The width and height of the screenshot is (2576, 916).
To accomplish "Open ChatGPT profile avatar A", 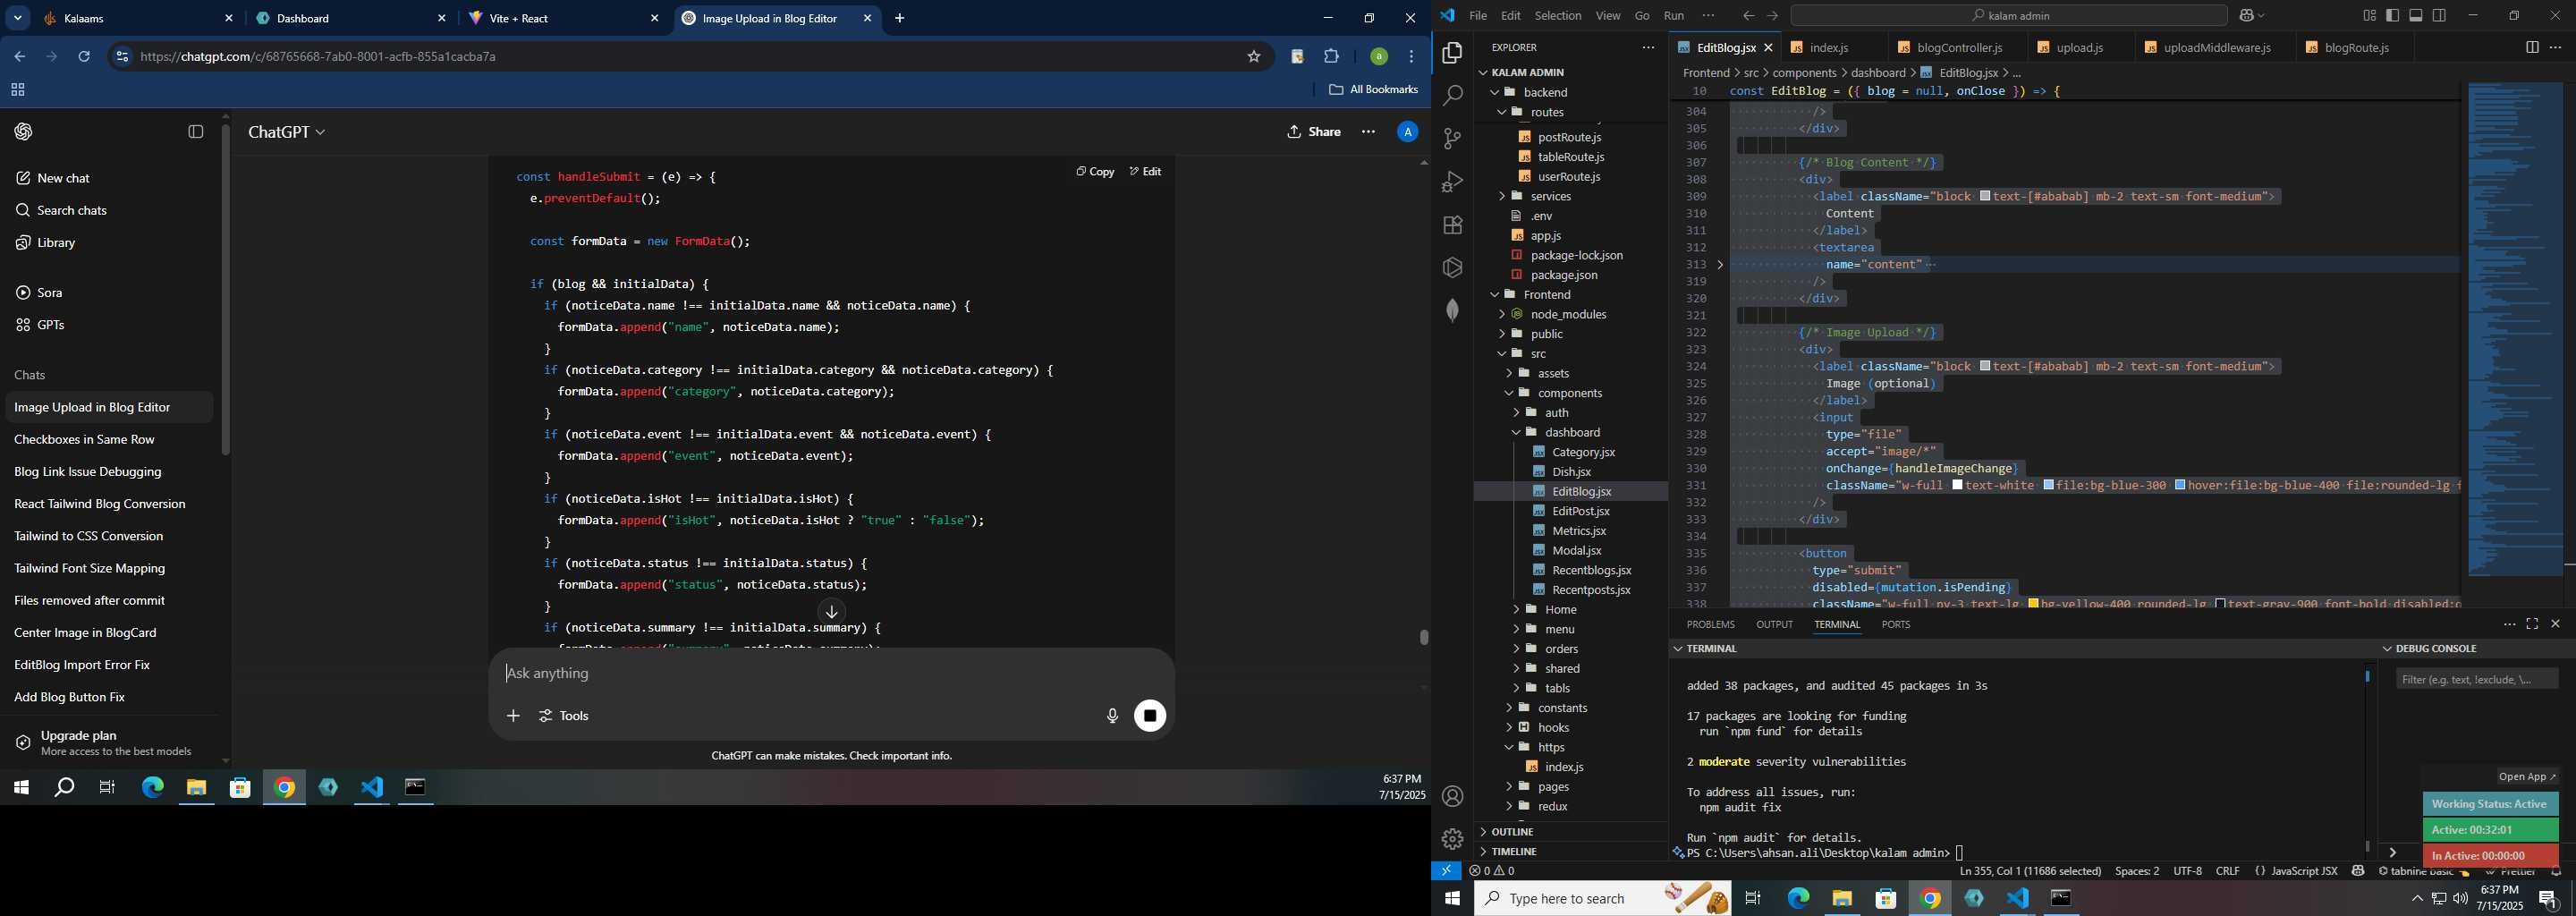I will pyautogui.click(x=1407, y=132).
